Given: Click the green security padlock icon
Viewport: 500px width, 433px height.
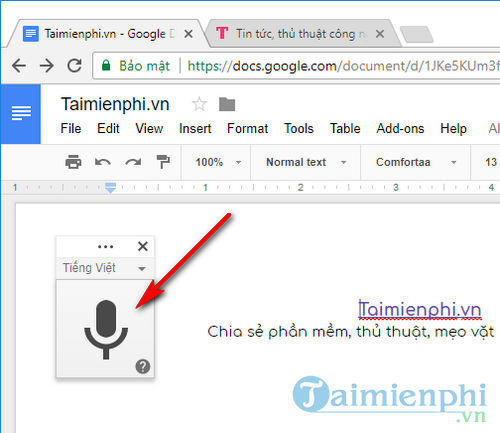Looking at the screenshot, I should tap(106, 65).
